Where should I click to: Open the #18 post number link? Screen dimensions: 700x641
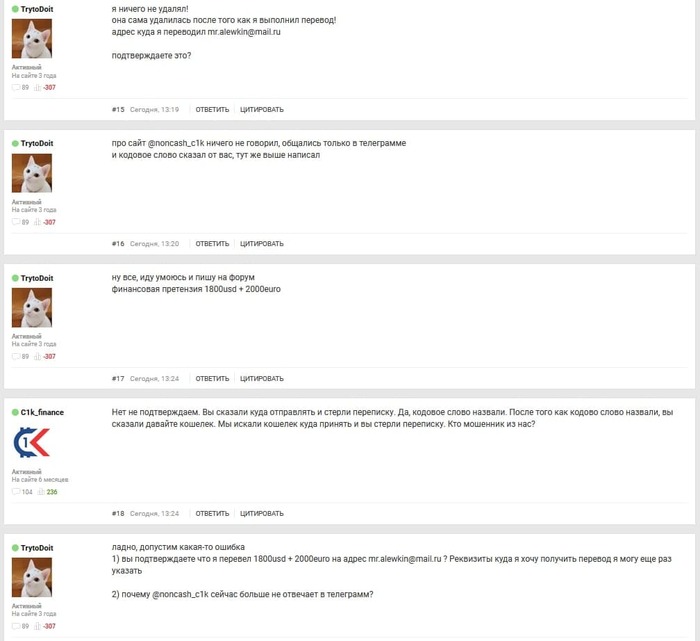pyautogui.click(x=118, y=513)
